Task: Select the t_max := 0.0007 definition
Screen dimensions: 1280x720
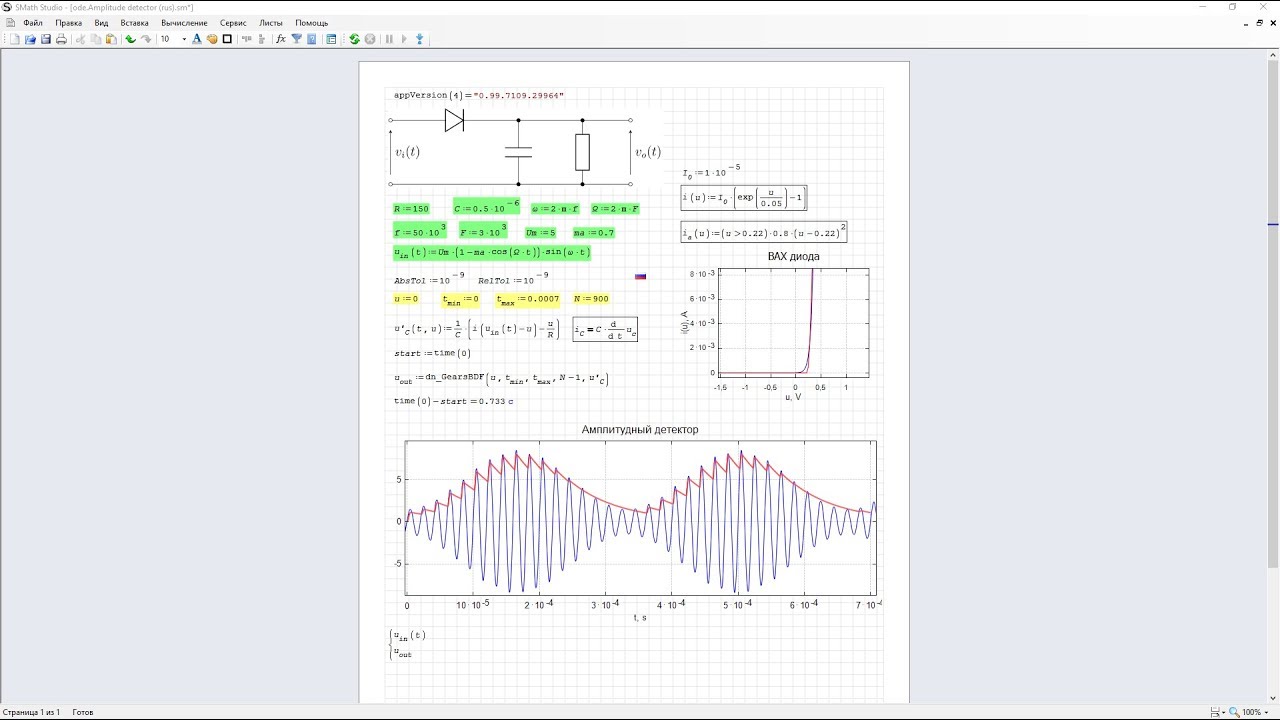Action: [528, 299]
